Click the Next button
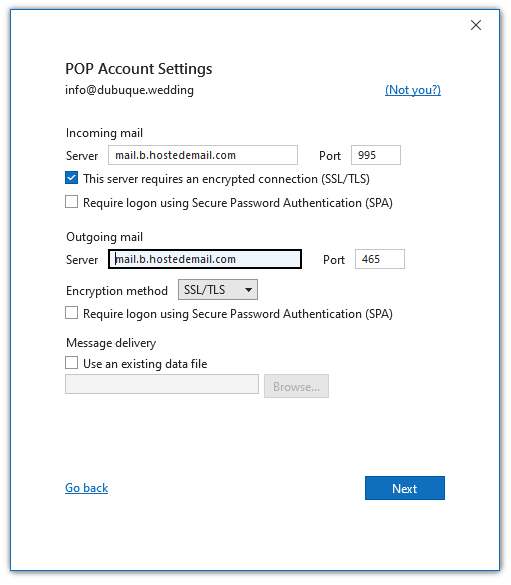The height and width of the screenshot is (585, 511). pyautogui.click(x=405, y=488)
